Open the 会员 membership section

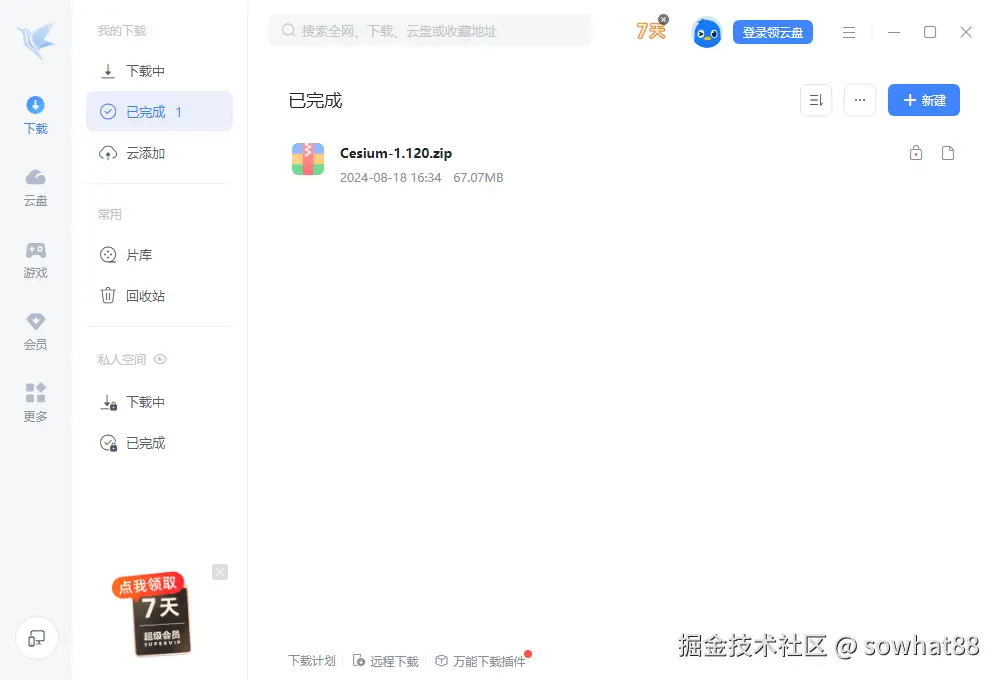tap(36, 332)
